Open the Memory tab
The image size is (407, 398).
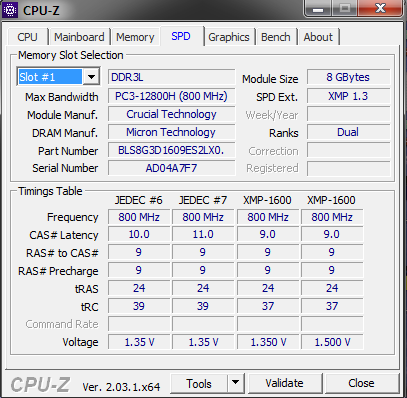tap(135, 37)
